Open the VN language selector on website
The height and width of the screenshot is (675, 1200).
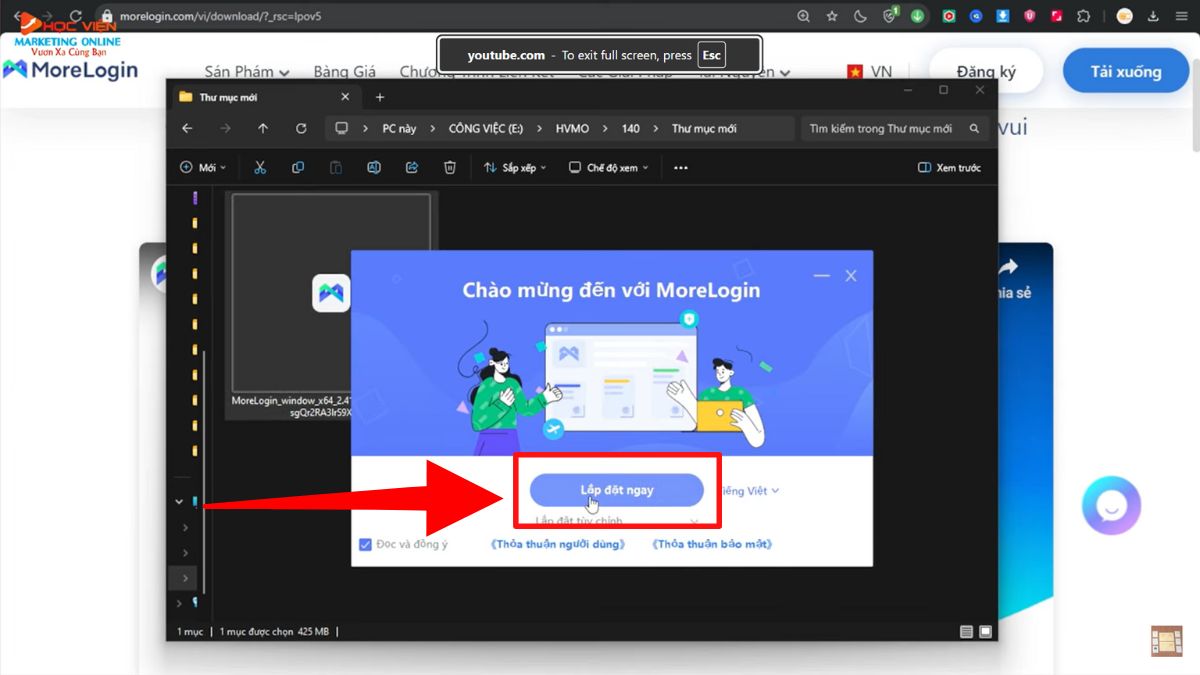[869, 72]
